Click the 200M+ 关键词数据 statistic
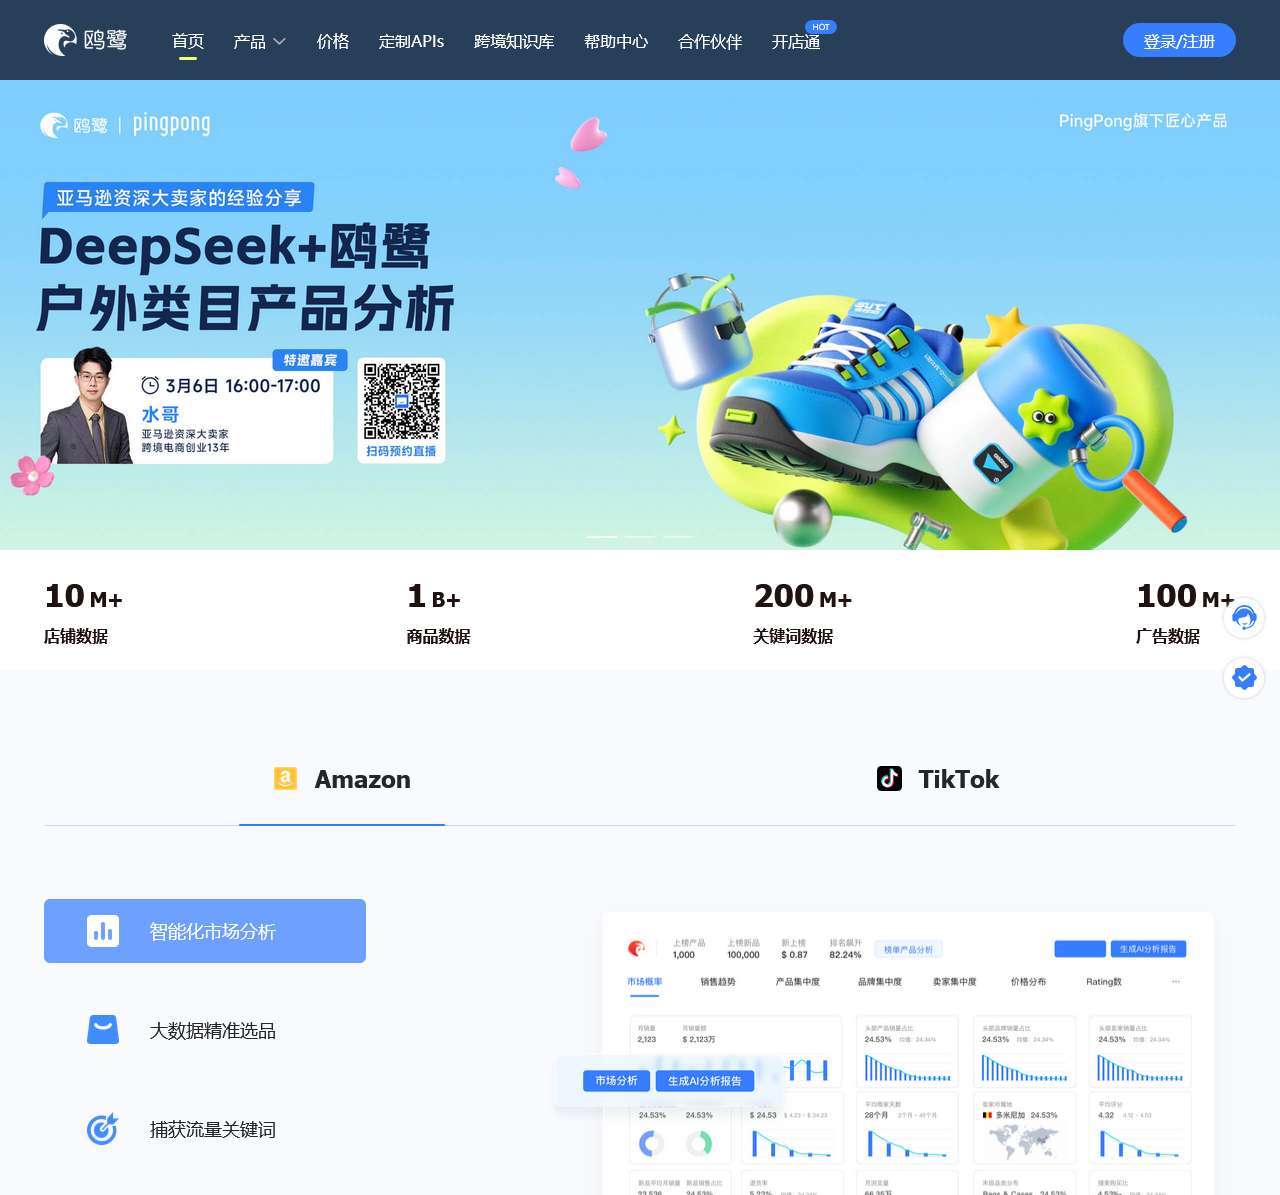 coord(803,613)
